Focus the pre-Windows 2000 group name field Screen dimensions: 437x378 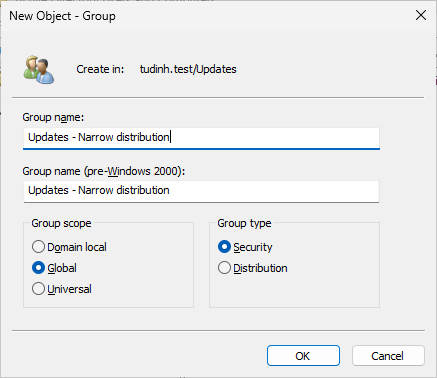point(201,191)
